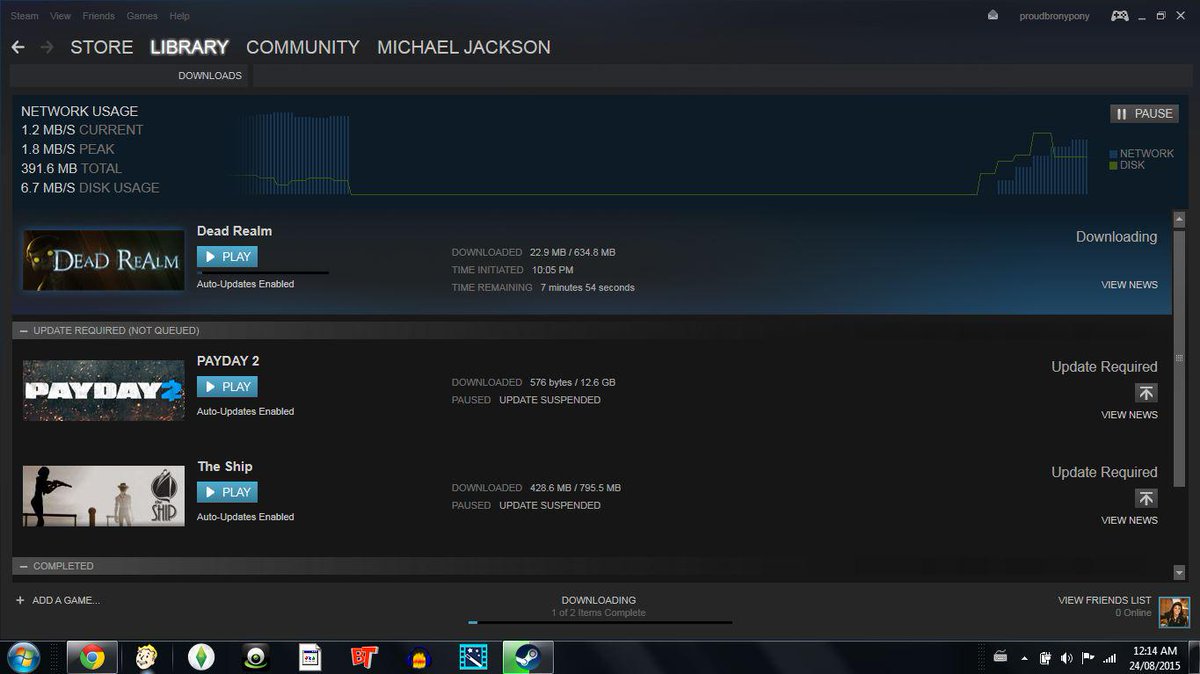
Task: Open the BT application on taskbar
Action: click(364, 657)
